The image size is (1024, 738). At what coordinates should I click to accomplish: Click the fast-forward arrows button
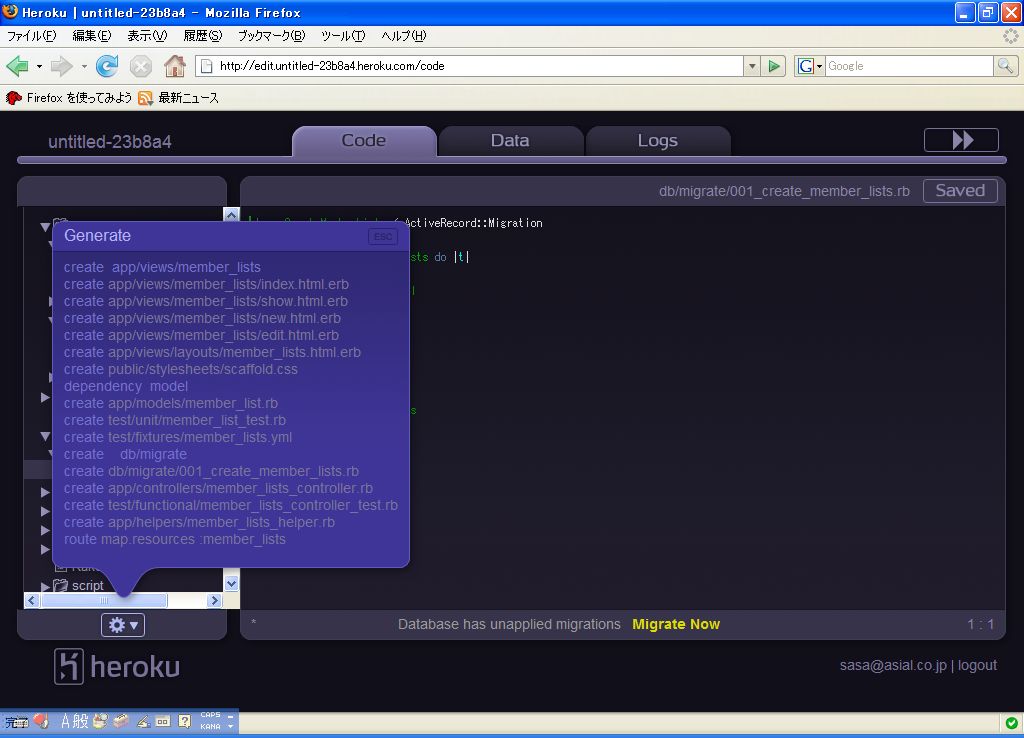point(961,140)
